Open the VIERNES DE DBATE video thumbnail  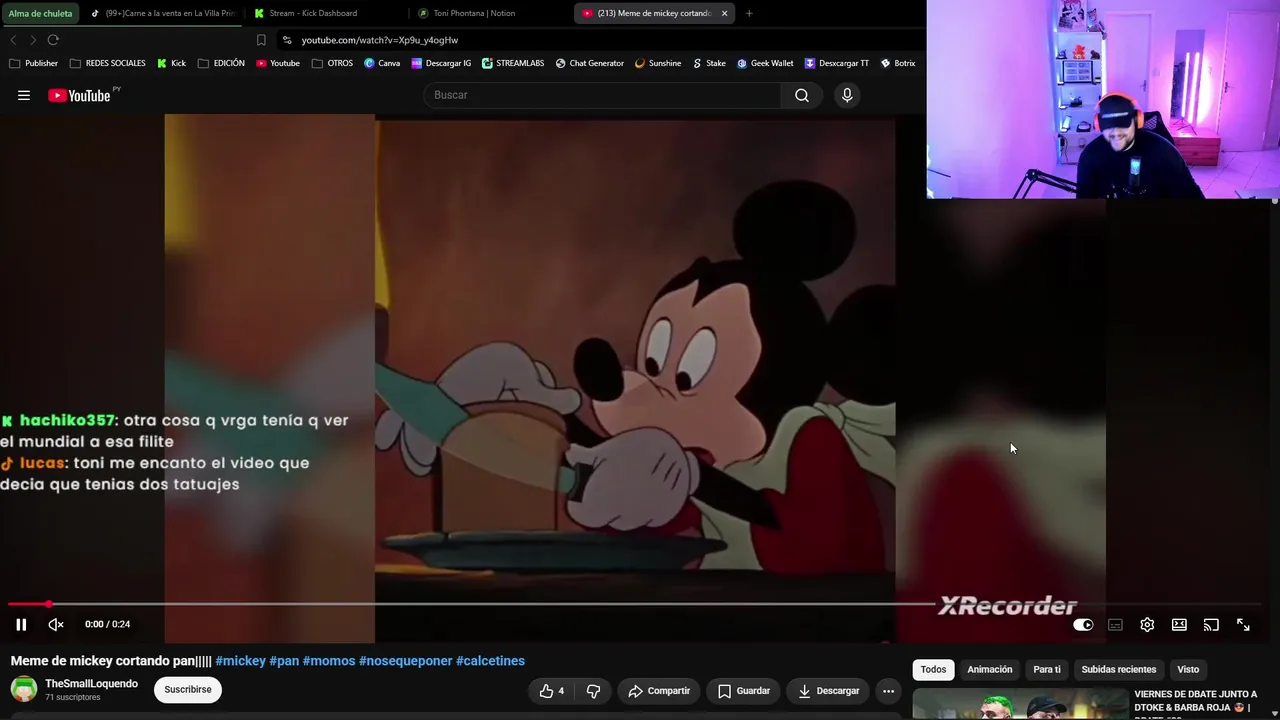(x=1020, y=704)
